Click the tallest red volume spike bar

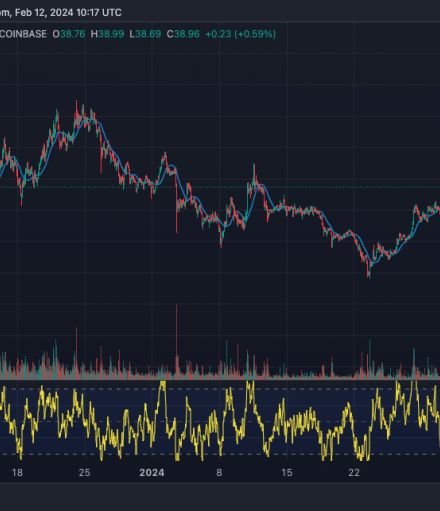[176, 342]
